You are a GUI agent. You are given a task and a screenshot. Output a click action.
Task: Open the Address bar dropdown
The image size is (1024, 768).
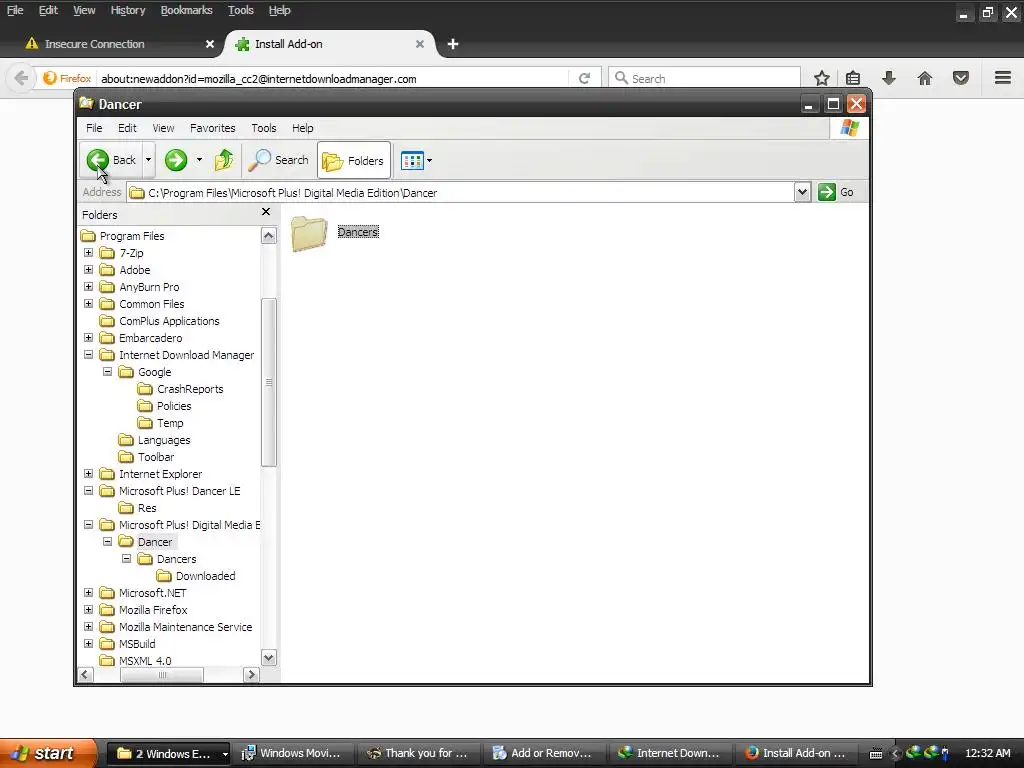[x=803, y=192]
